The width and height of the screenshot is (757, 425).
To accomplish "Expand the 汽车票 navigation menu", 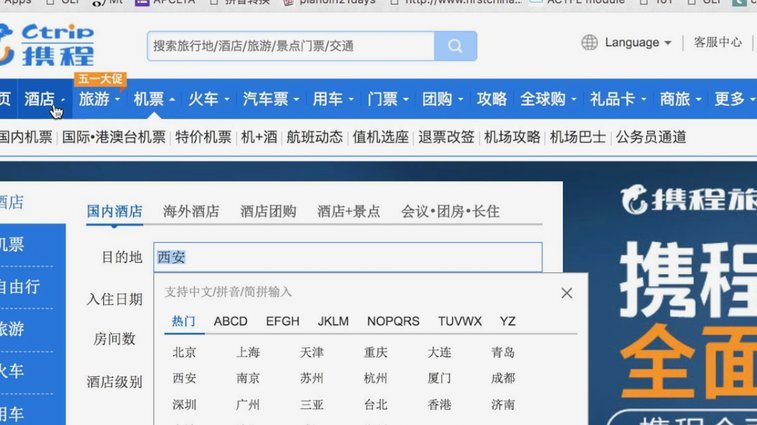I will [x=271, y=99].
